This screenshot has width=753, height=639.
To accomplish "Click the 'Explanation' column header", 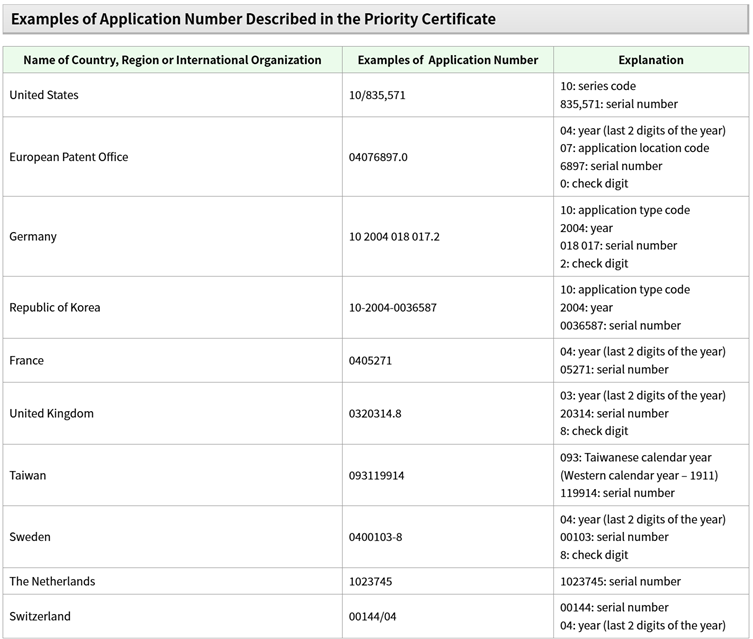I will click(651, 60).
